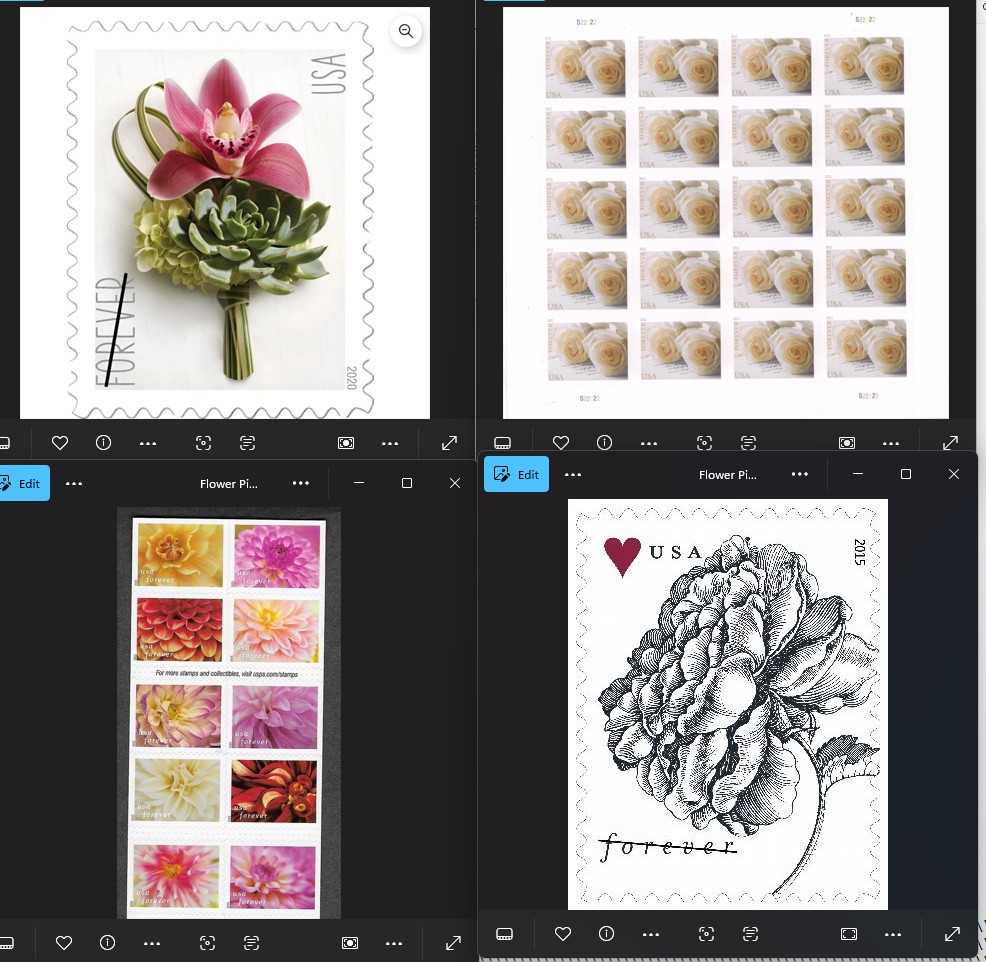986x962 pixels.
Task: Open see-more options next to the peony Edit button
Action: point(574,474)
